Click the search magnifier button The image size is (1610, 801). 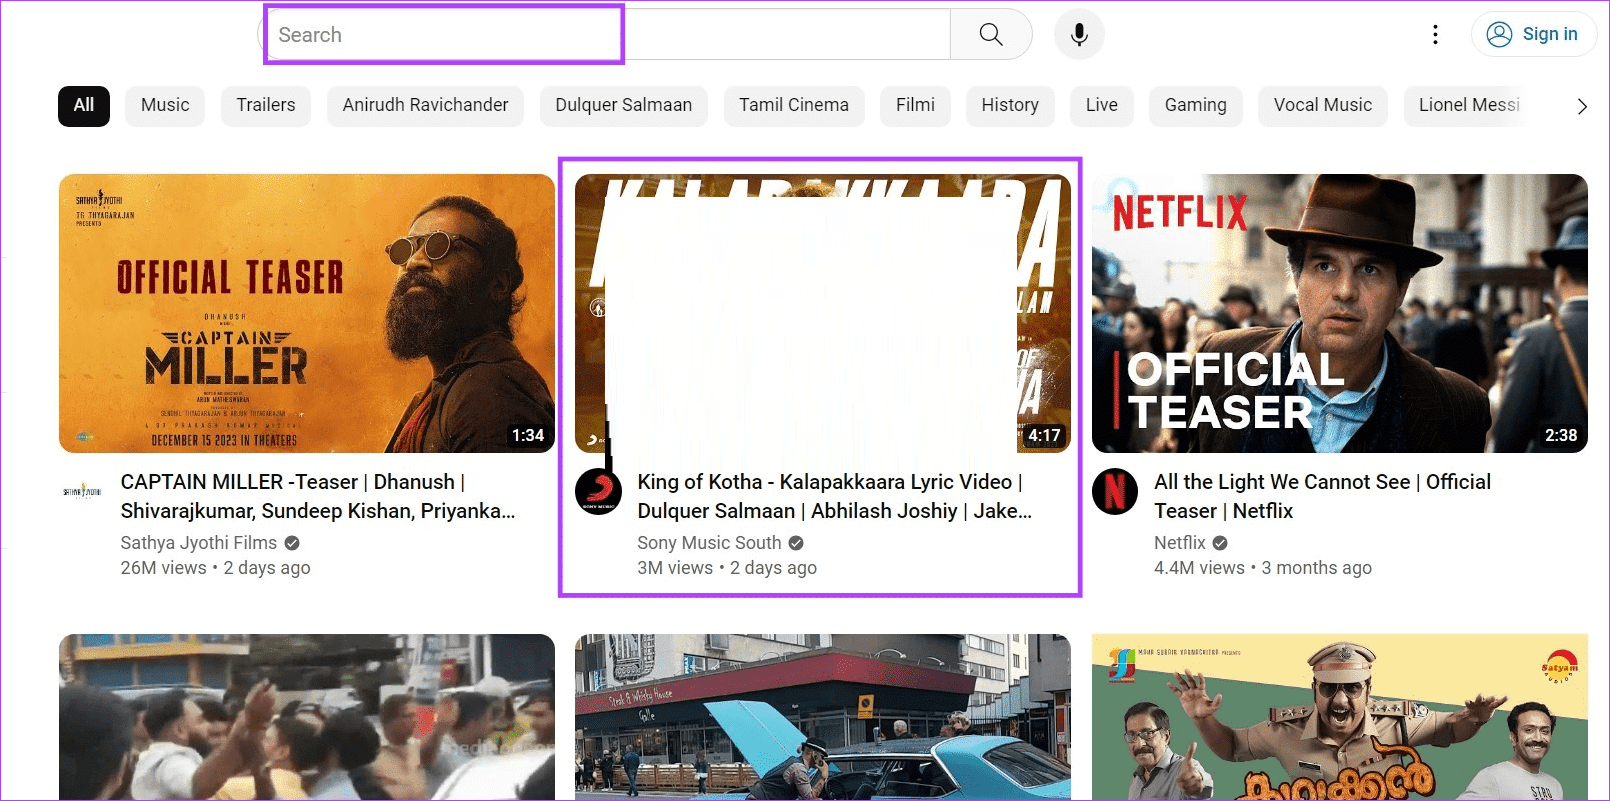click(x=991, y=35)
